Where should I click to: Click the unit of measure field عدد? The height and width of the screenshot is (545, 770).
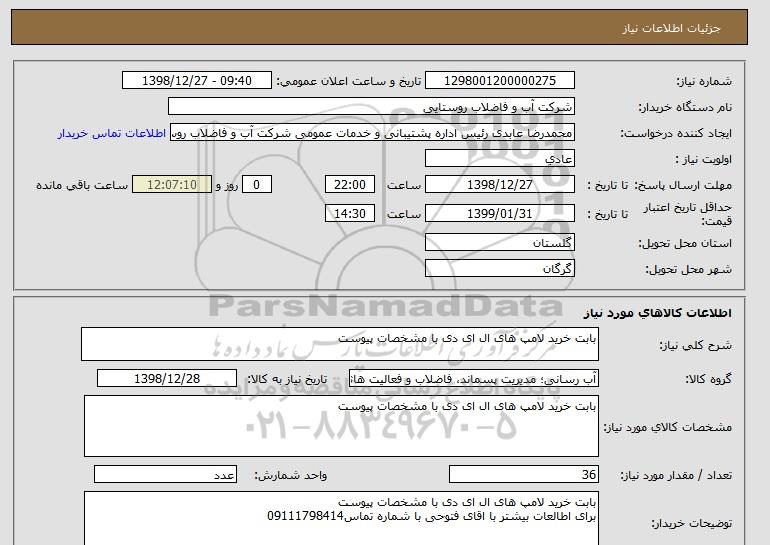point(165,474)
